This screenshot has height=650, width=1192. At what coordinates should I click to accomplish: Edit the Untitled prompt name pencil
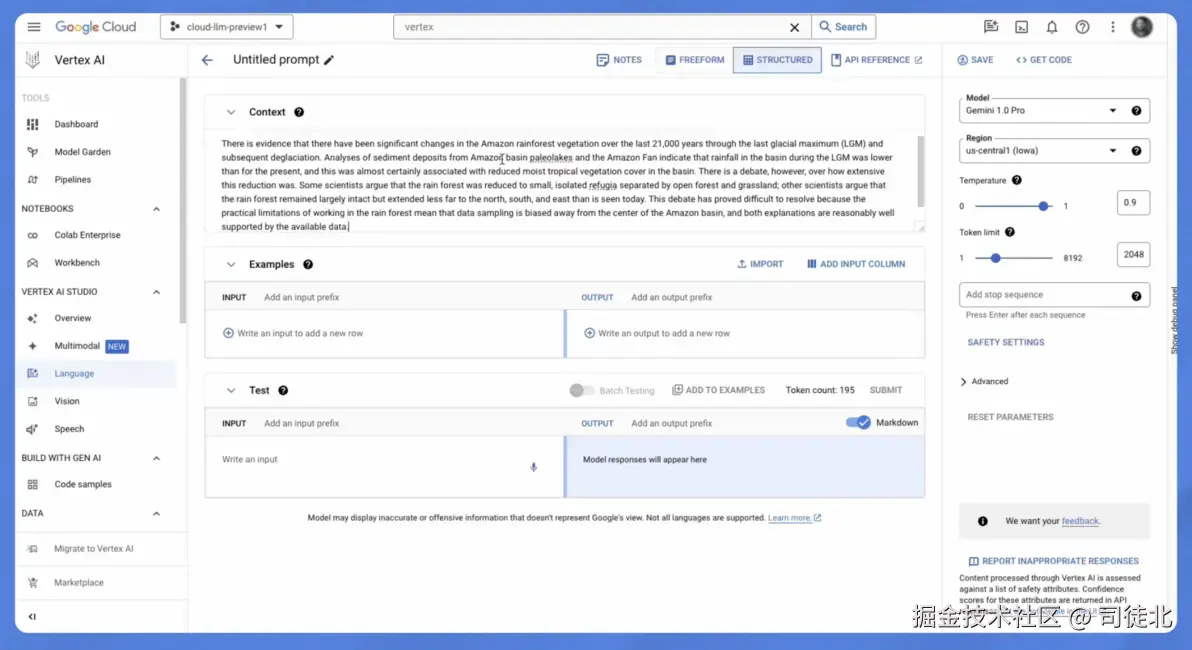(x=328, y=60)
